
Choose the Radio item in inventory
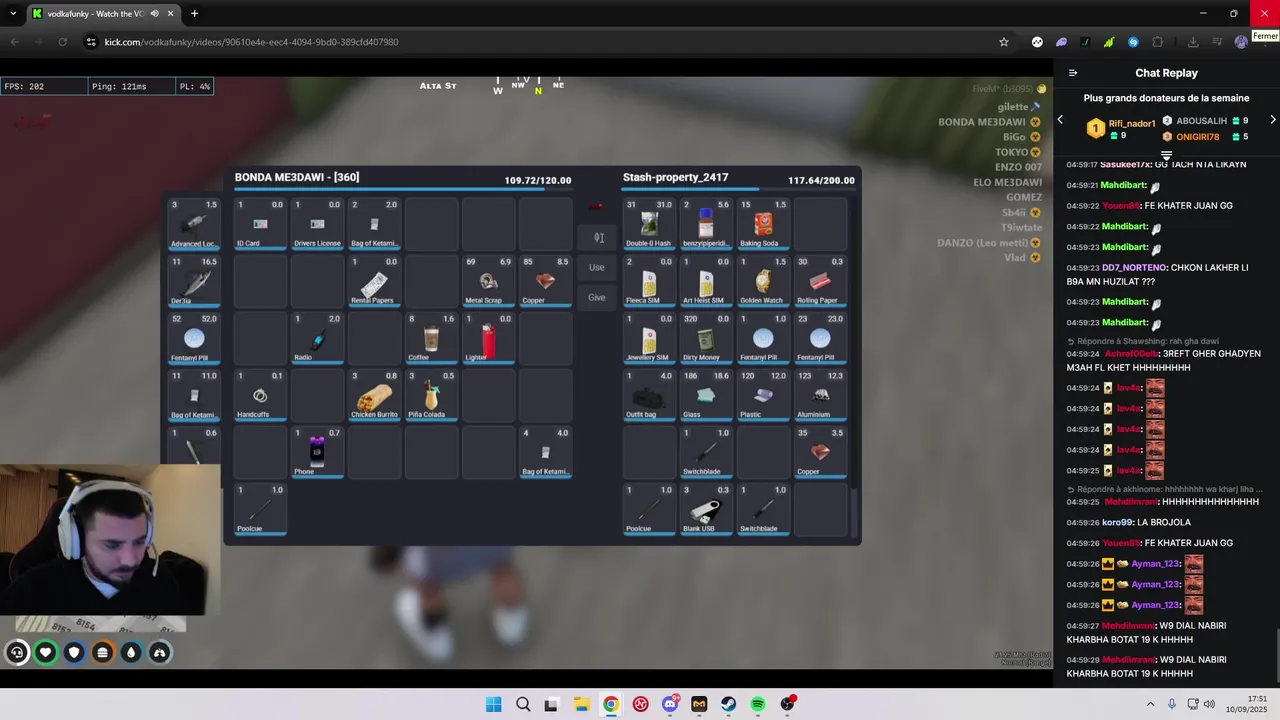(x=317, y=337)
